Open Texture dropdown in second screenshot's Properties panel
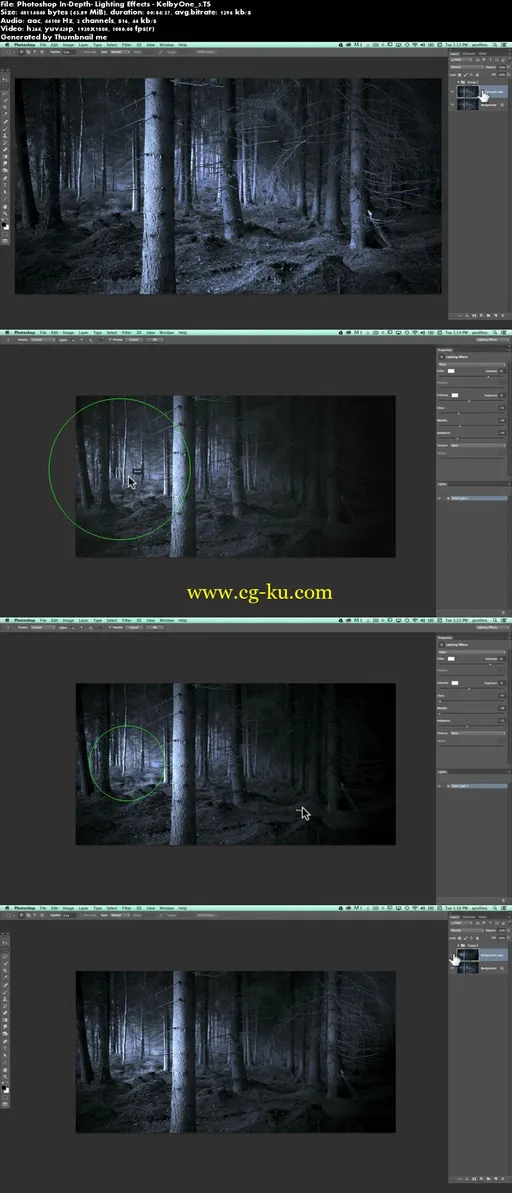 click(x=478, y=446)
